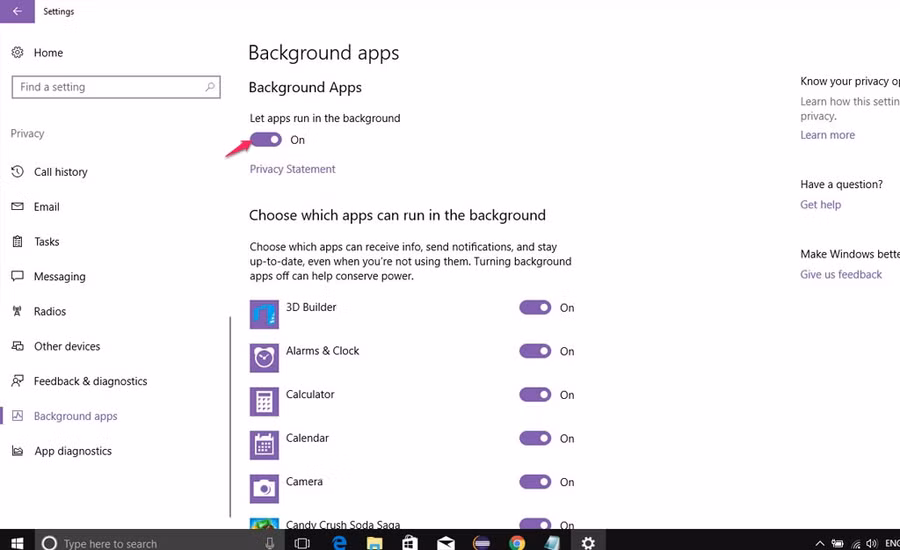Click the Calculator app icon
This screenshot has height=550, width=900.
pyautogui.click(x=264, y=401)
